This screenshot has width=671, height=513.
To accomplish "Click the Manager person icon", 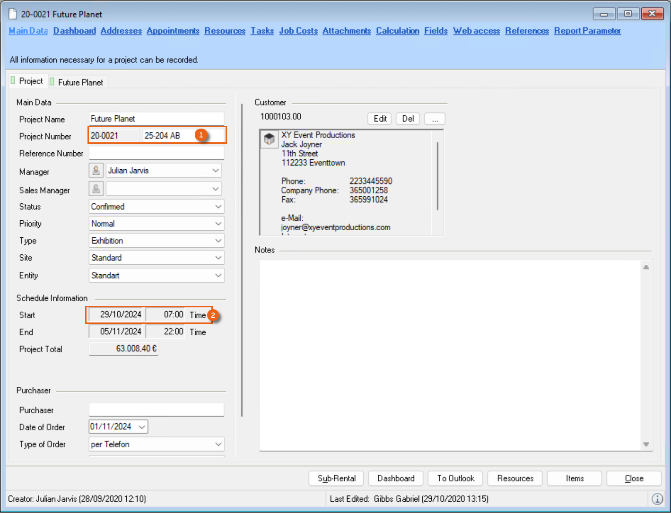I will (97, 171).
